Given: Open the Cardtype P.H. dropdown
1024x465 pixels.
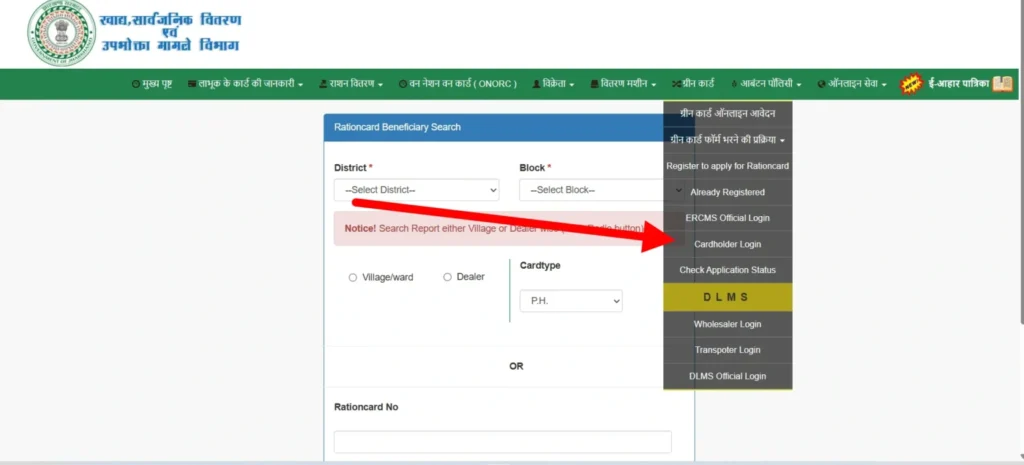Looking at the screenshot, I should coord(571,301).
